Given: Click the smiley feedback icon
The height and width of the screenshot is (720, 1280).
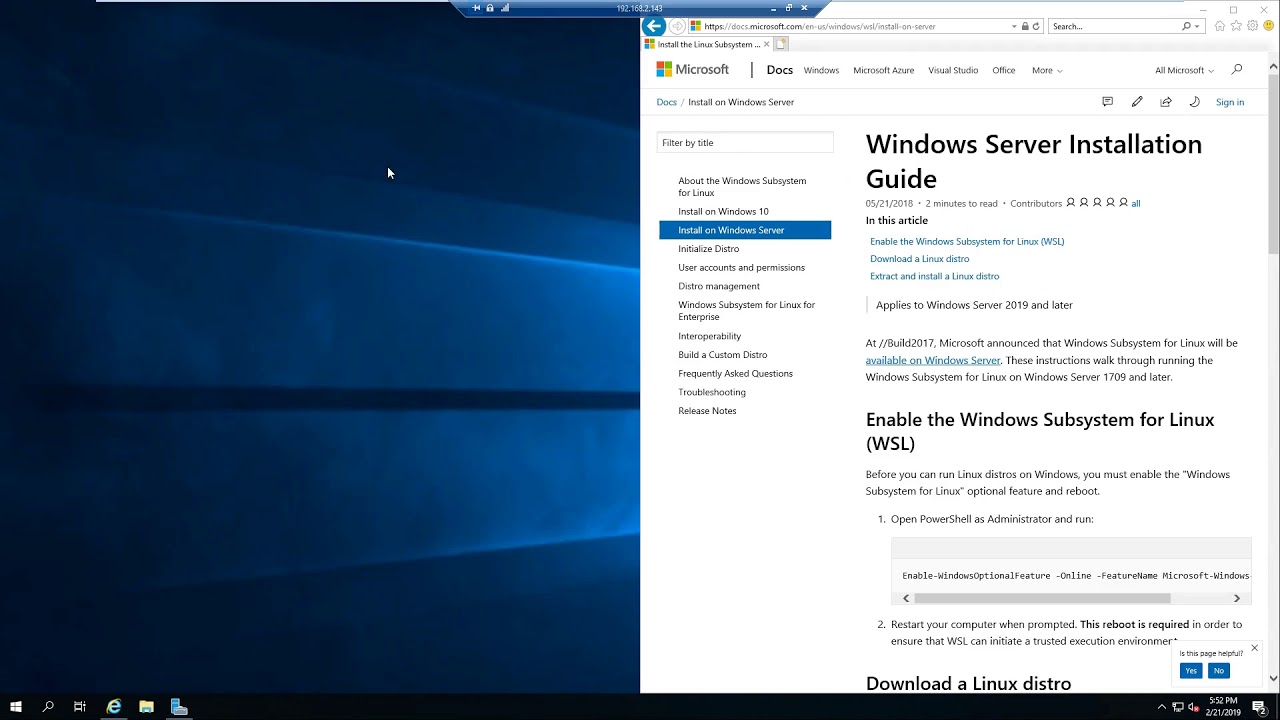Looking at the screenshot, I should coord(1268,26).
